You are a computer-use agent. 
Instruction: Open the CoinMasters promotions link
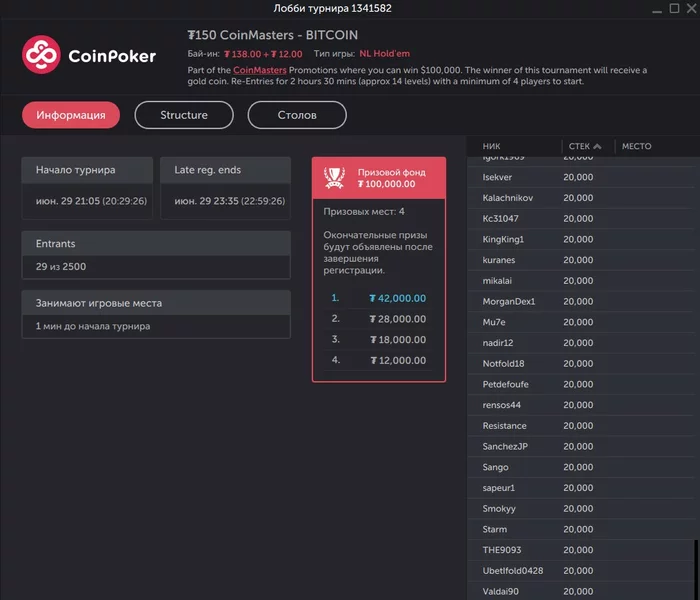tap(260, 70)
